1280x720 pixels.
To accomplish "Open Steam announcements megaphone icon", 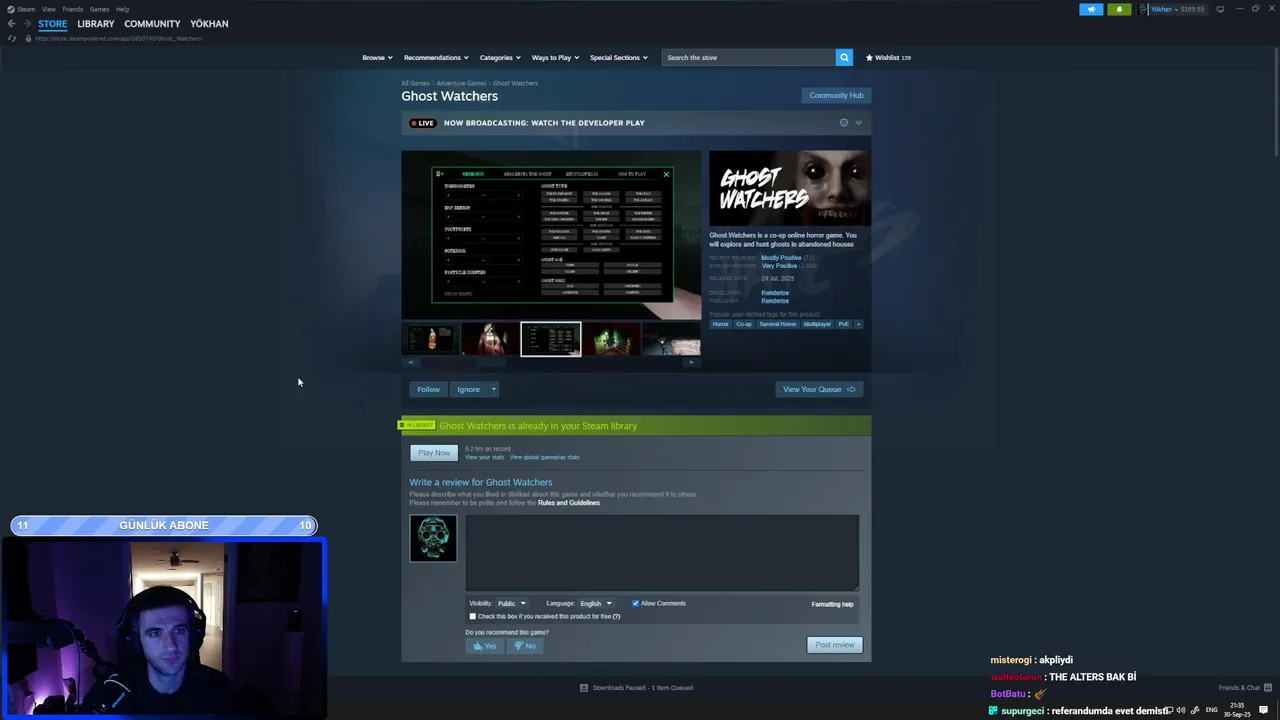I will [1091, 9].
